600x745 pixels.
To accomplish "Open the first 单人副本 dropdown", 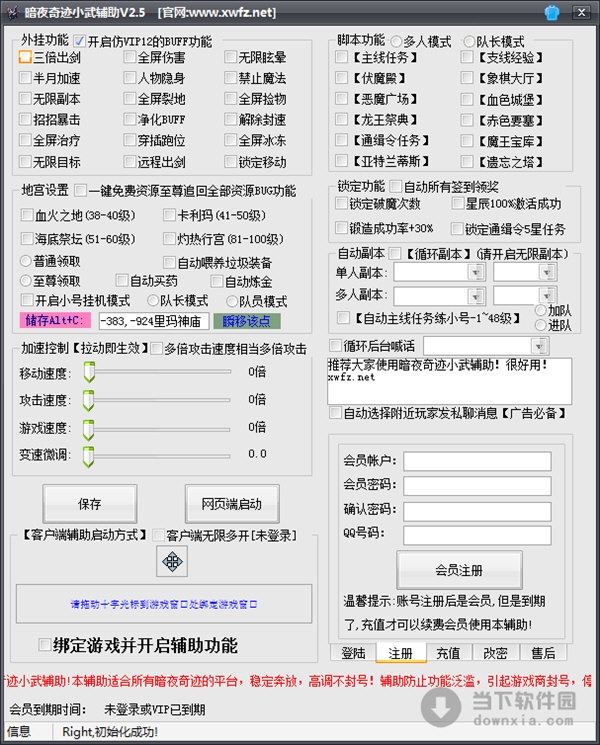I will click(476, 272).
